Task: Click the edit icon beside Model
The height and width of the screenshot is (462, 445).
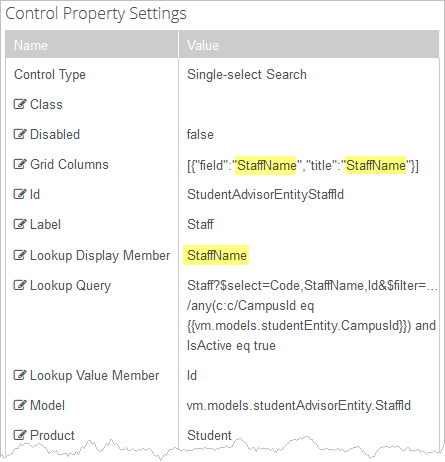Action: tap(20, 405)
